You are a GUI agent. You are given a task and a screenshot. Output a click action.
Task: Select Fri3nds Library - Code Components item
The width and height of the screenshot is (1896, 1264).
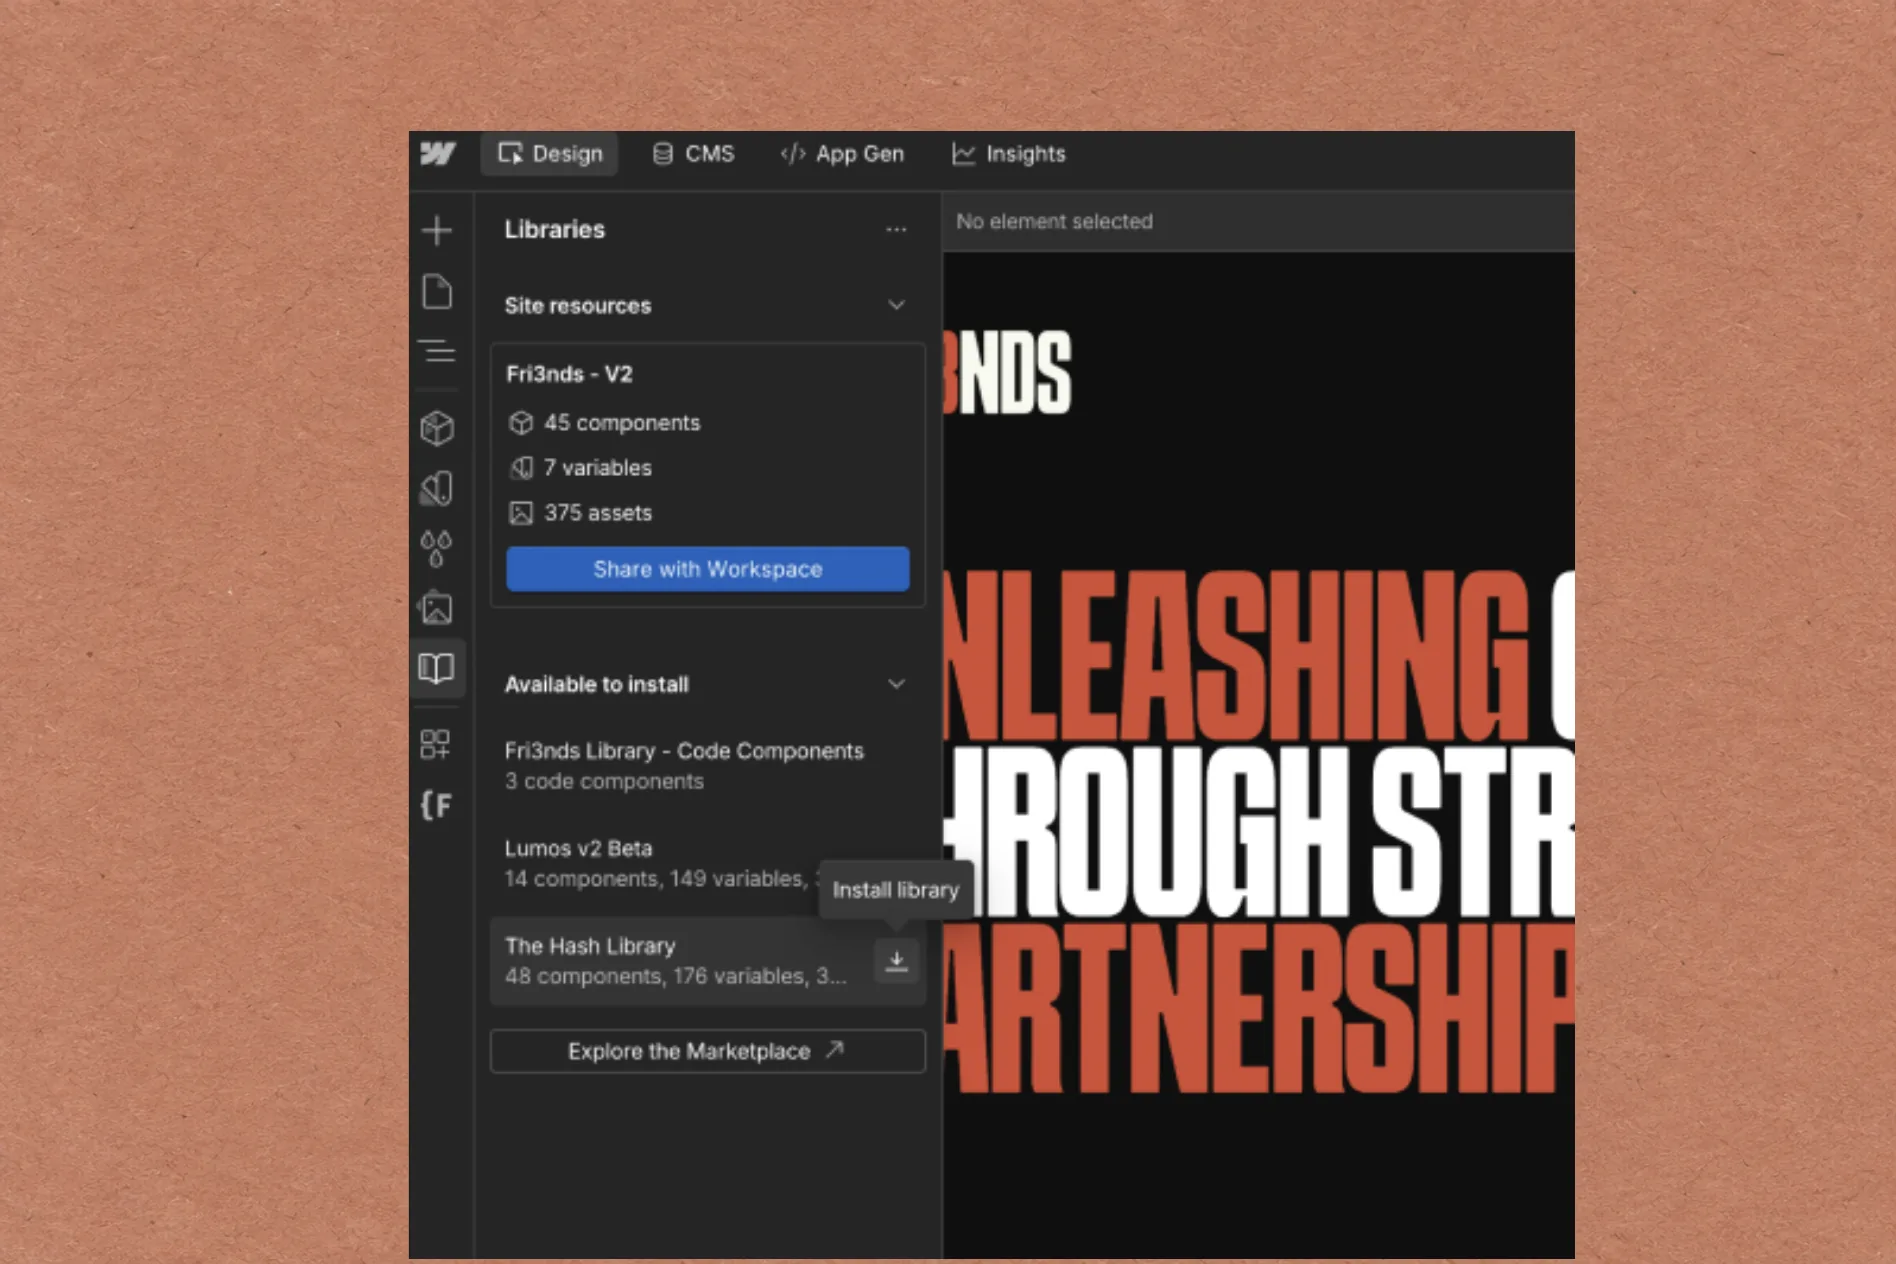(706, 766)
